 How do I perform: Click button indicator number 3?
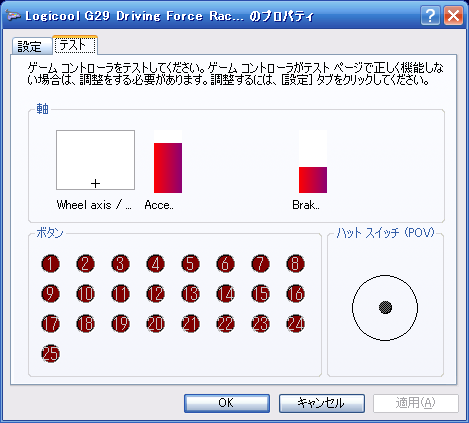point(120,264)
